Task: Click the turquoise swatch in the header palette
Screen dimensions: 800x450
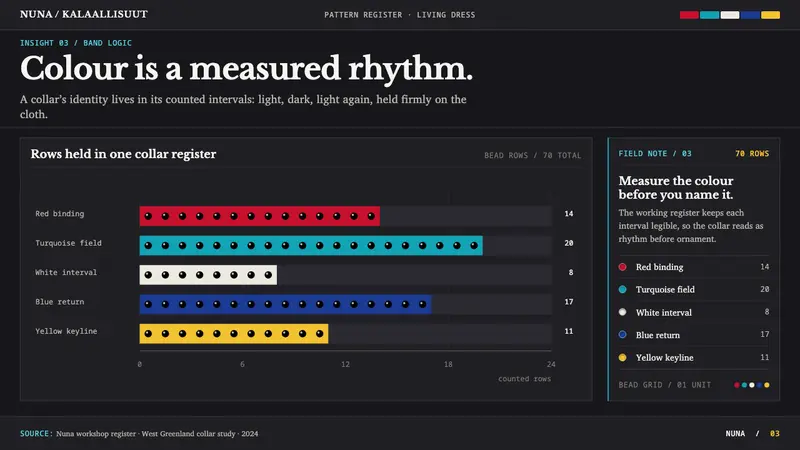Action: coord(709,15)
